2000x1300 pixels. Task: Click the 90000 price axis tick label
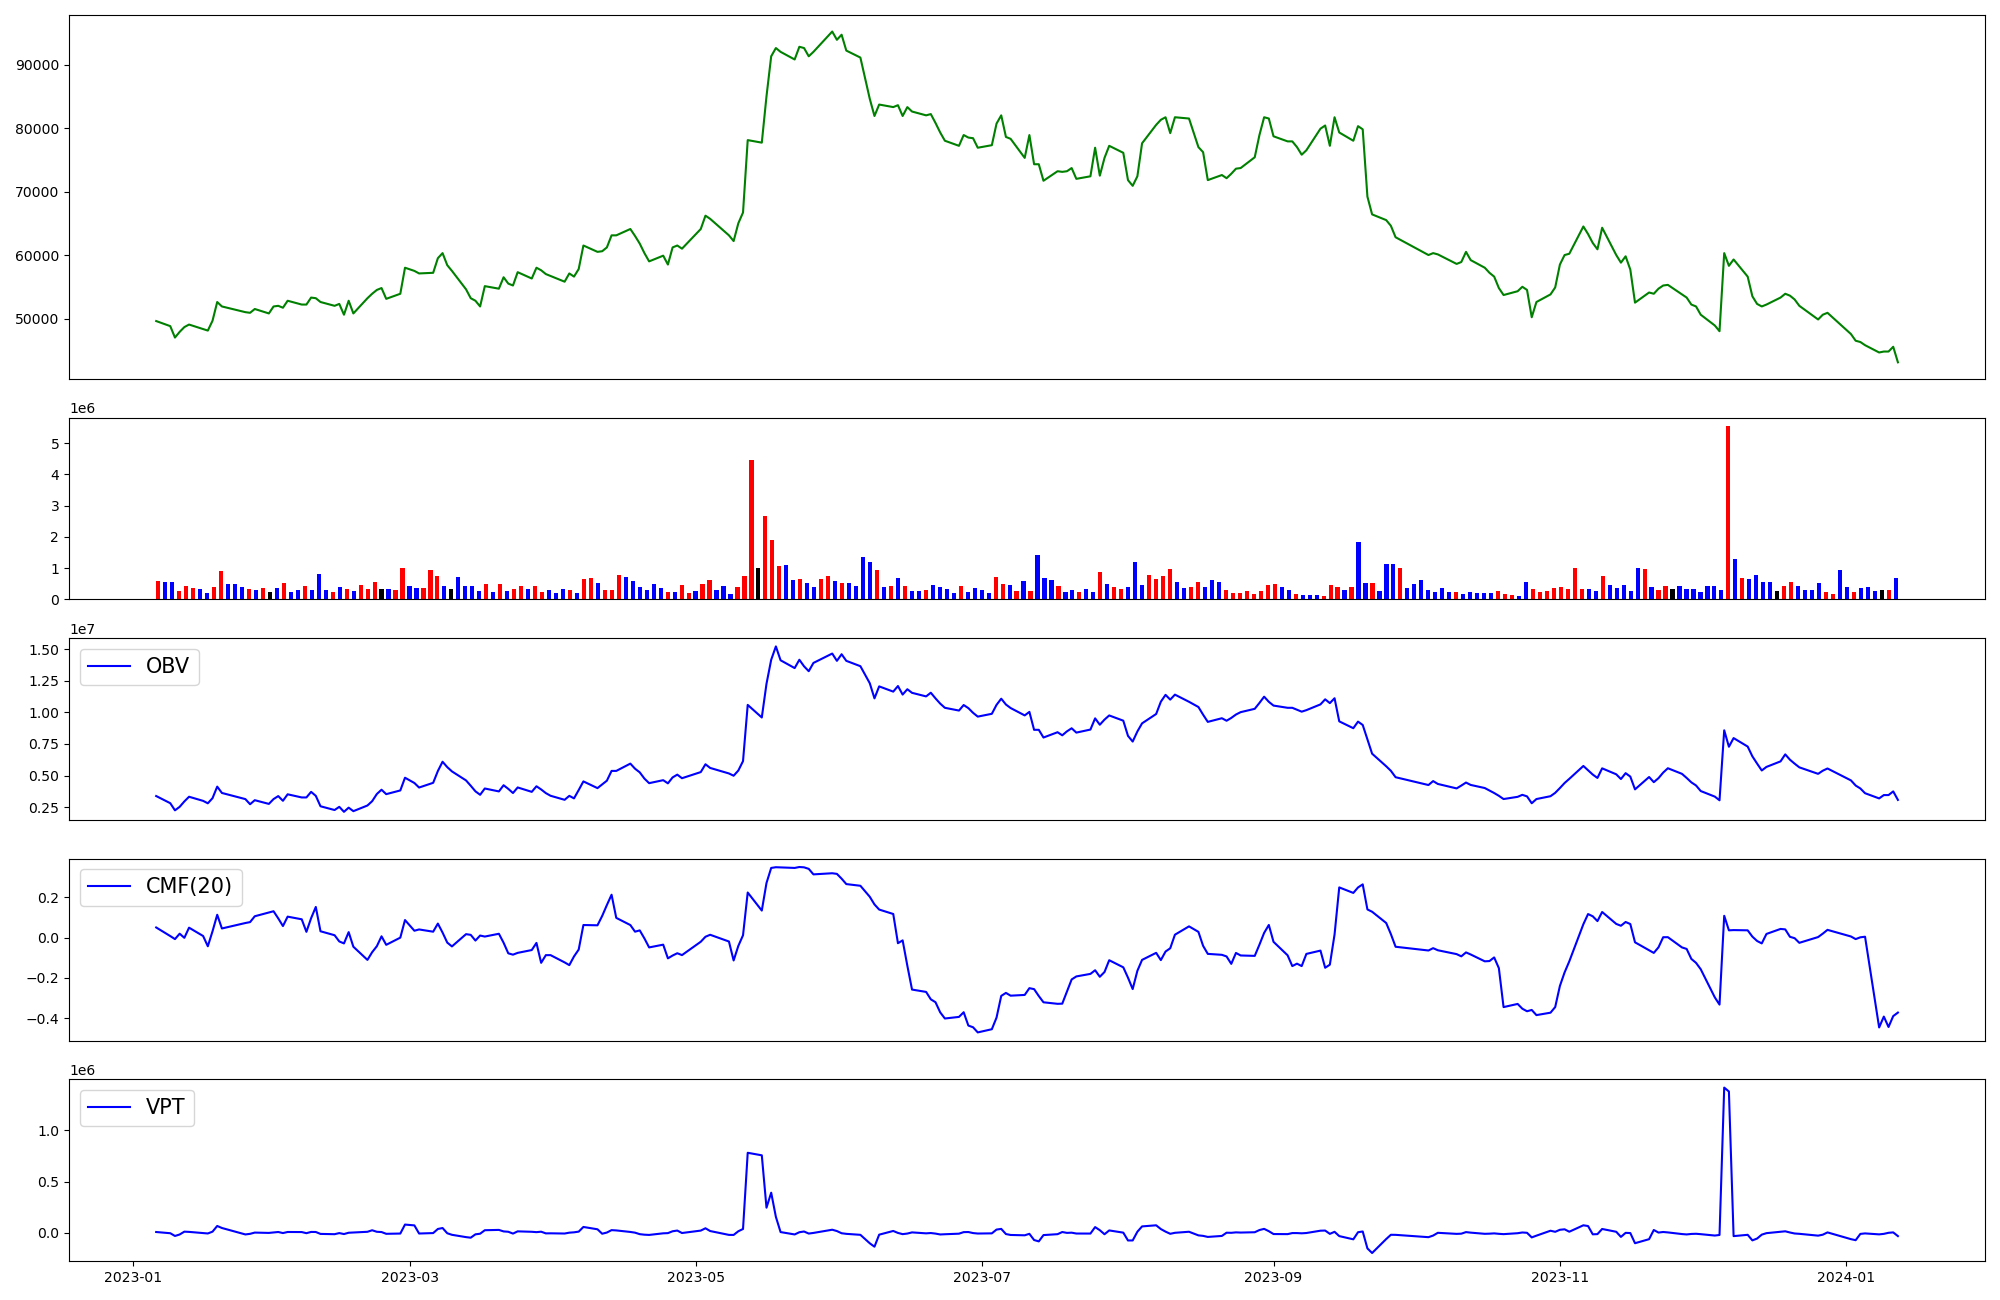point(38,66)
